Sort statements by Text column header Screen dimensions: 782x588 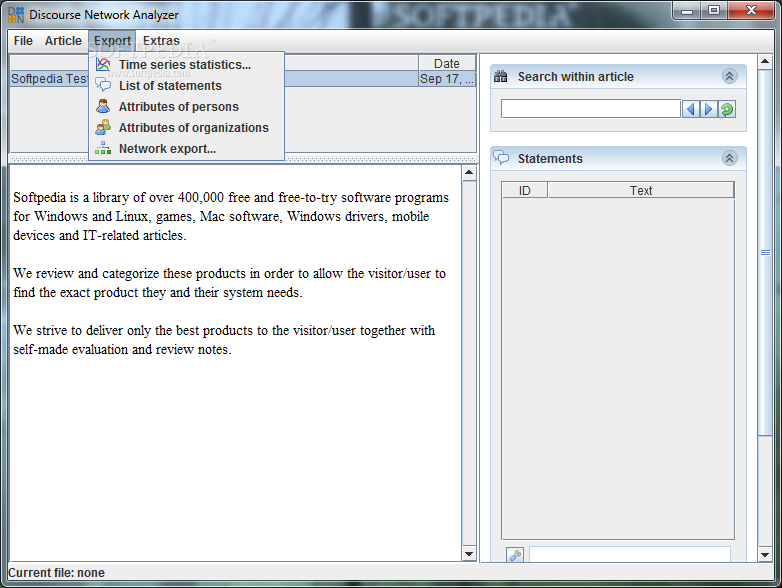(641, 191)
